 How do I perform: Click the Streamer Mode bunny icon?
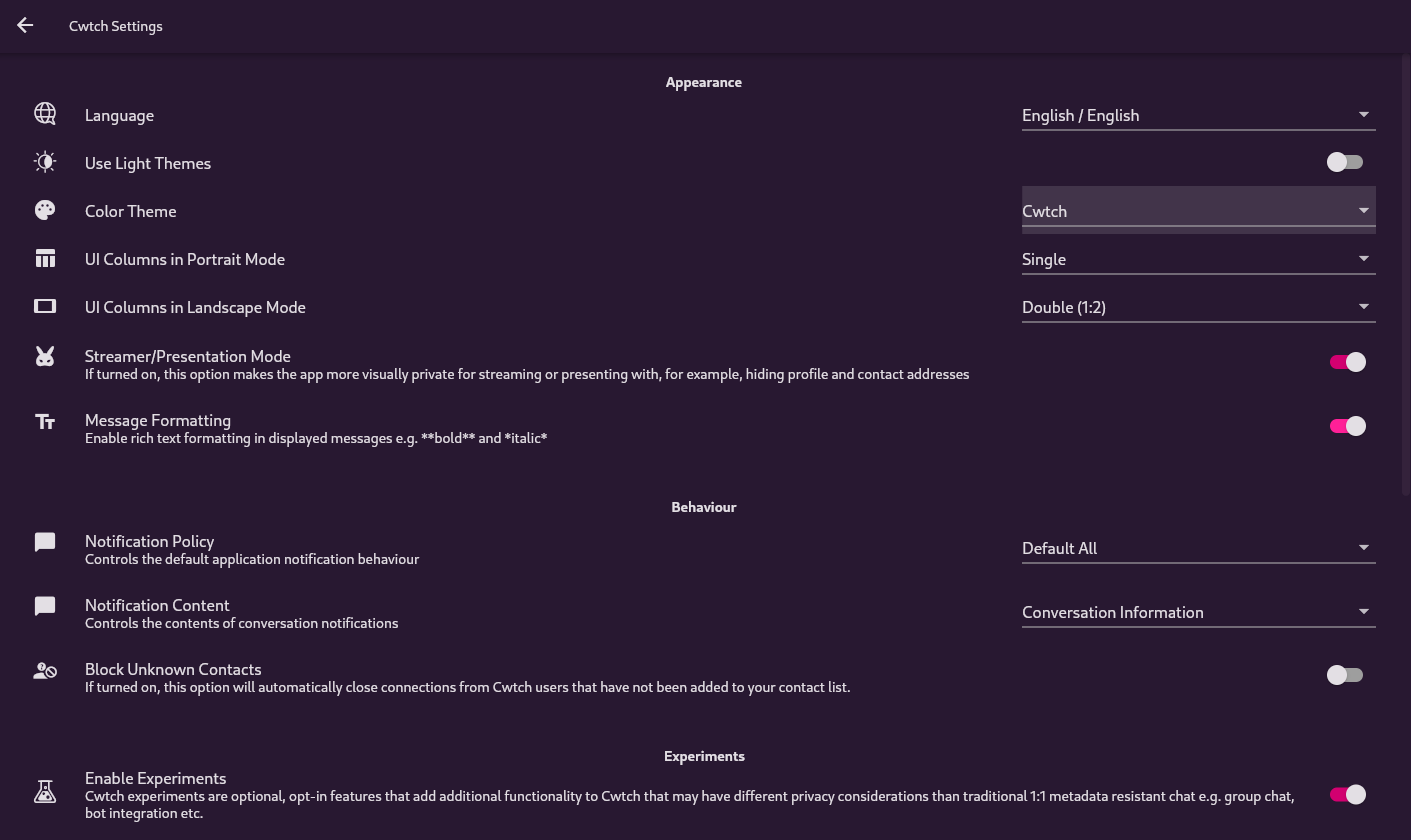click(45, 356)
